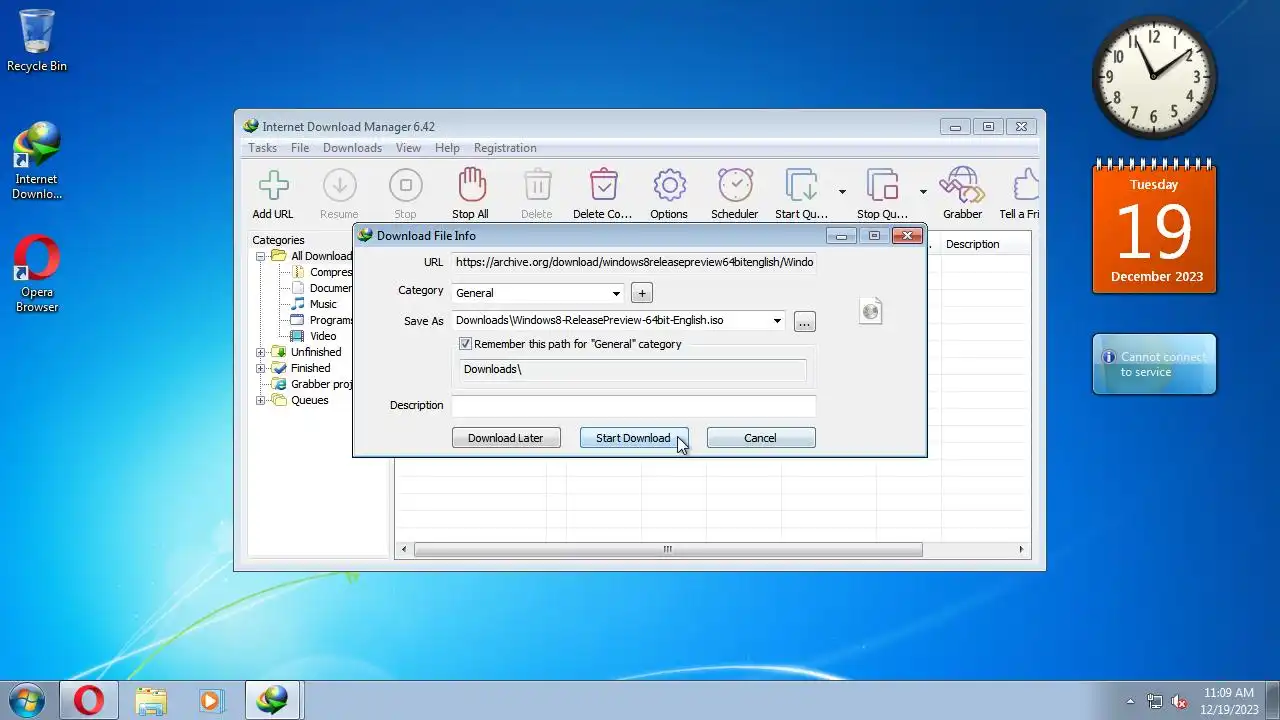1280x720 pixels.
Task: Click the Cancel button
Action: (x=761, y=438)
